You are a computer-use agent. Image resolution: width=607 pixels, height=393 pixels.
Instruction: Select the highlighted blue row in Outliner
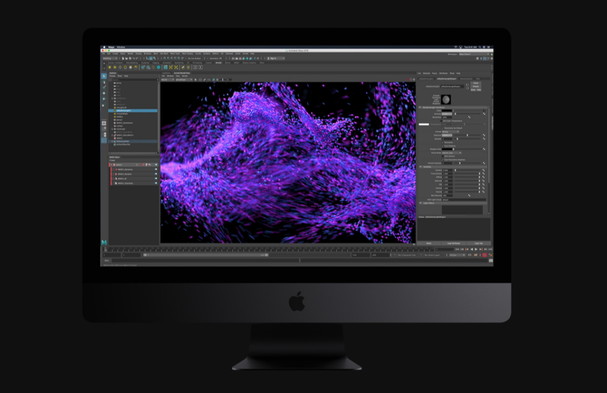coord(134,111)
